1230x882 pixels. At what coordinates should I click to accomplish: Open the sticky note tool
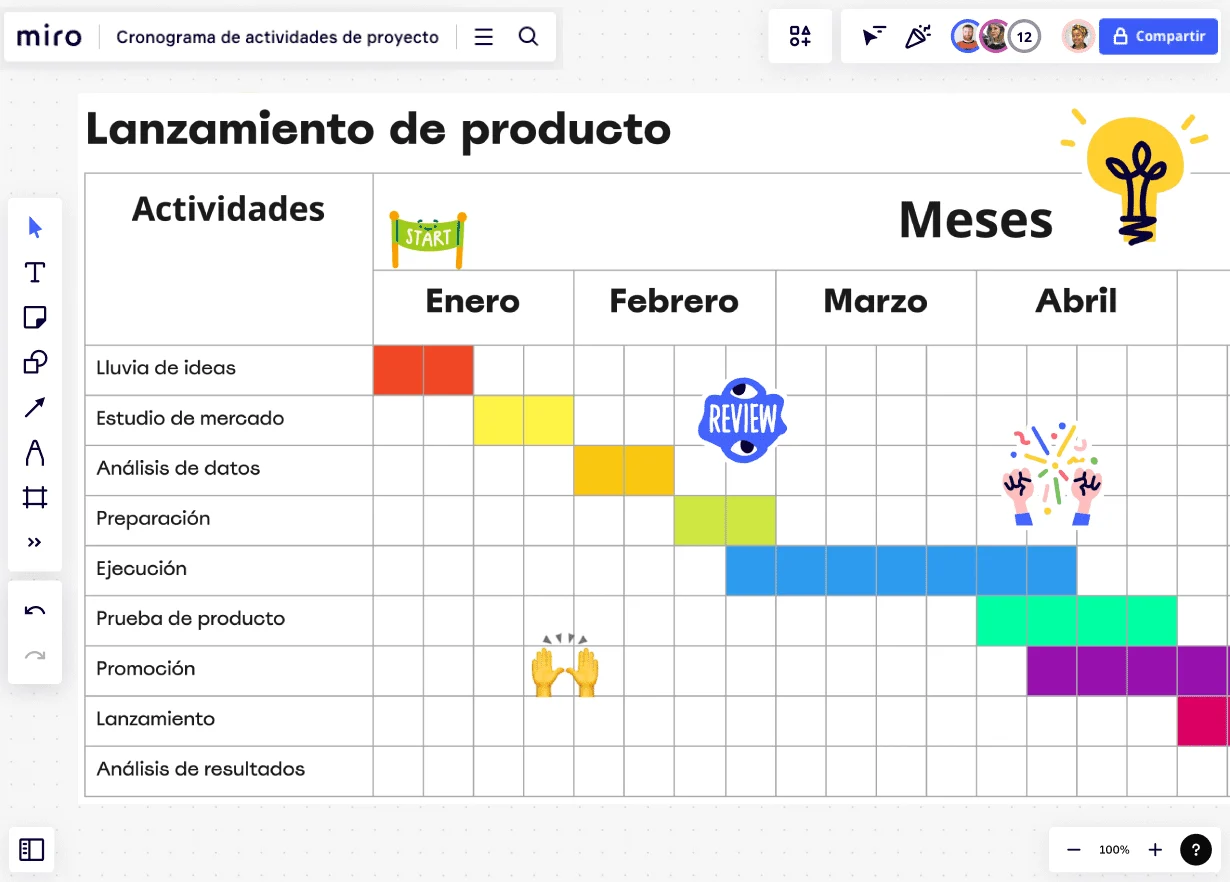pos(34,317)
